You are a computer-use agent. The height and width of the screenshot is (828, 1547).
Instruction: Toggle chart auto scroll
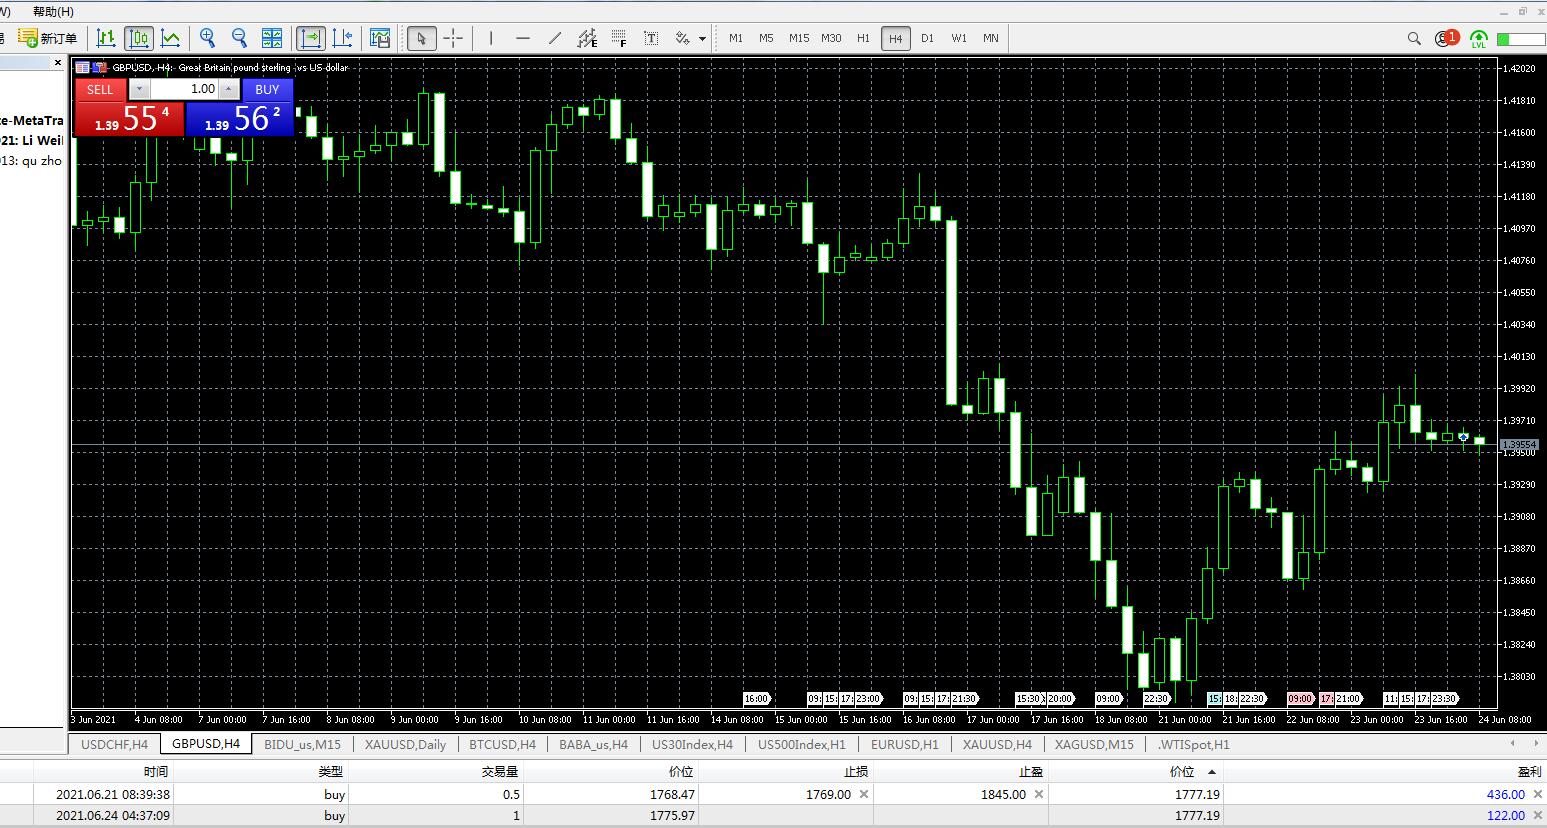coord(310,38)
